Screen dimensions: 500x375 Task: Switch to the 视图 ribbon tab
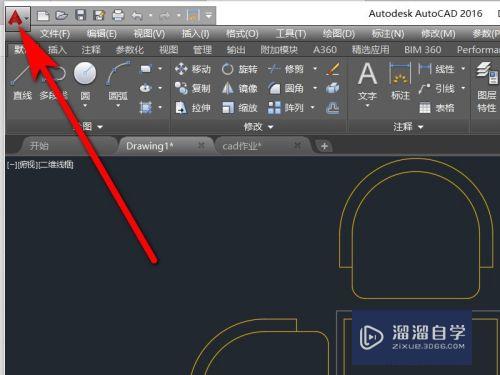169,50
